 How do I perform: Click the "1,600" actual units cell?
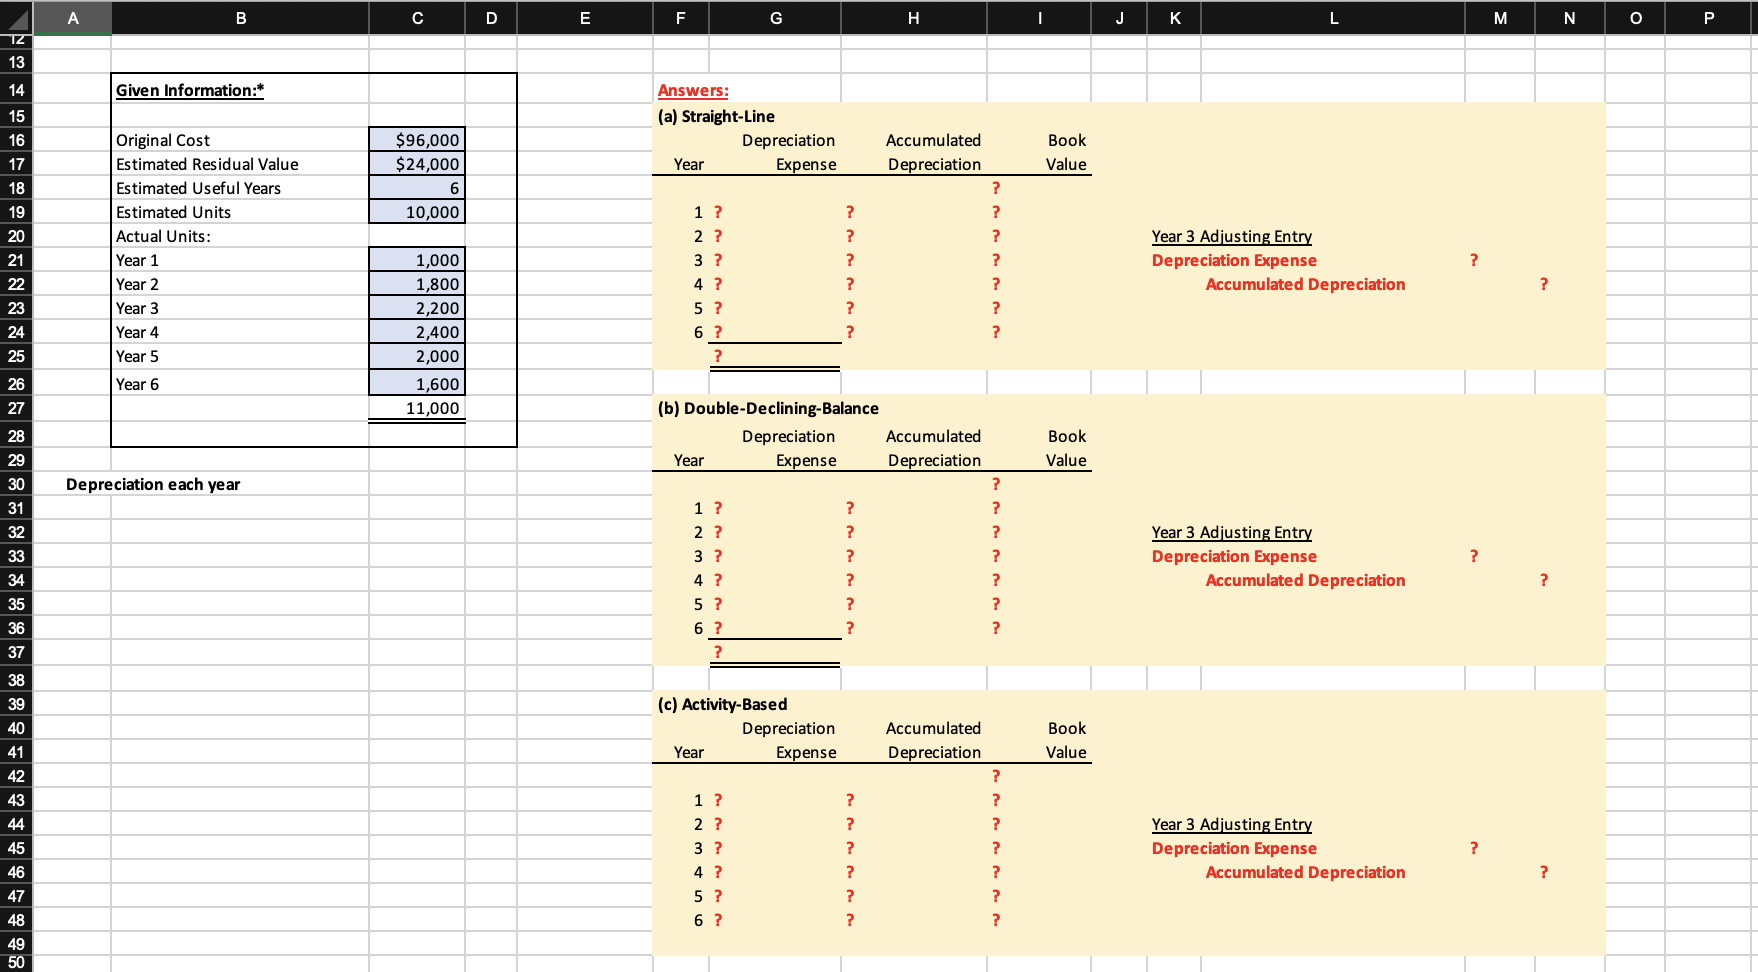417,383
